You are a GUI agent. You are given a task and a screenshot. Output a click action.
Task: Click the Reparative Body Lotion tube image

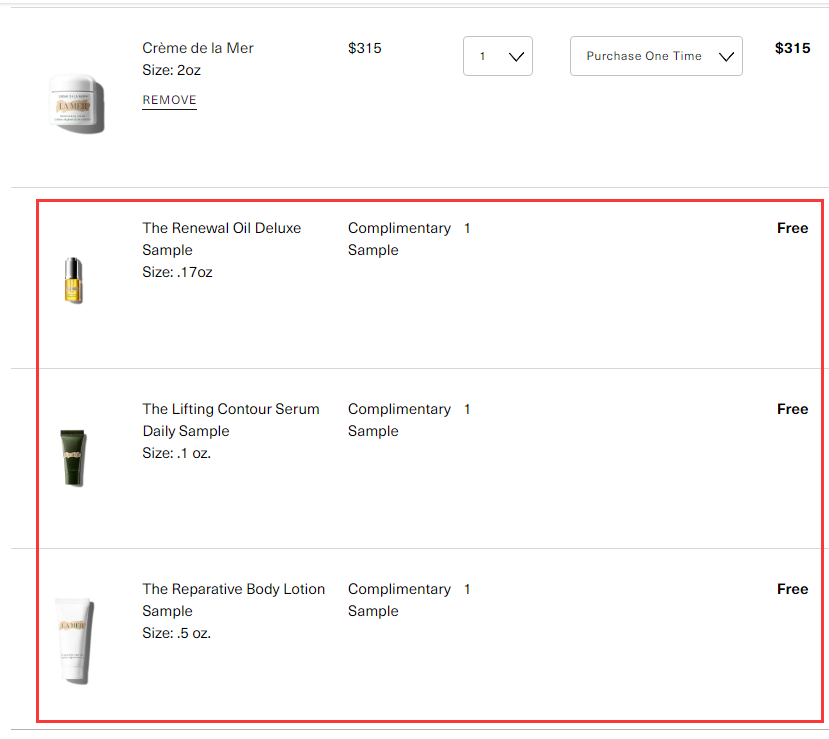click(x=74, y=639)
